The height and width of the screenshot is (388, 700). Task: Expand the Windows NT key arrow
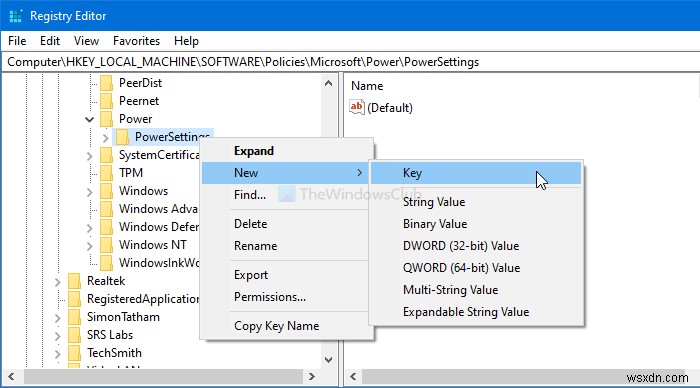coord(90,246)
